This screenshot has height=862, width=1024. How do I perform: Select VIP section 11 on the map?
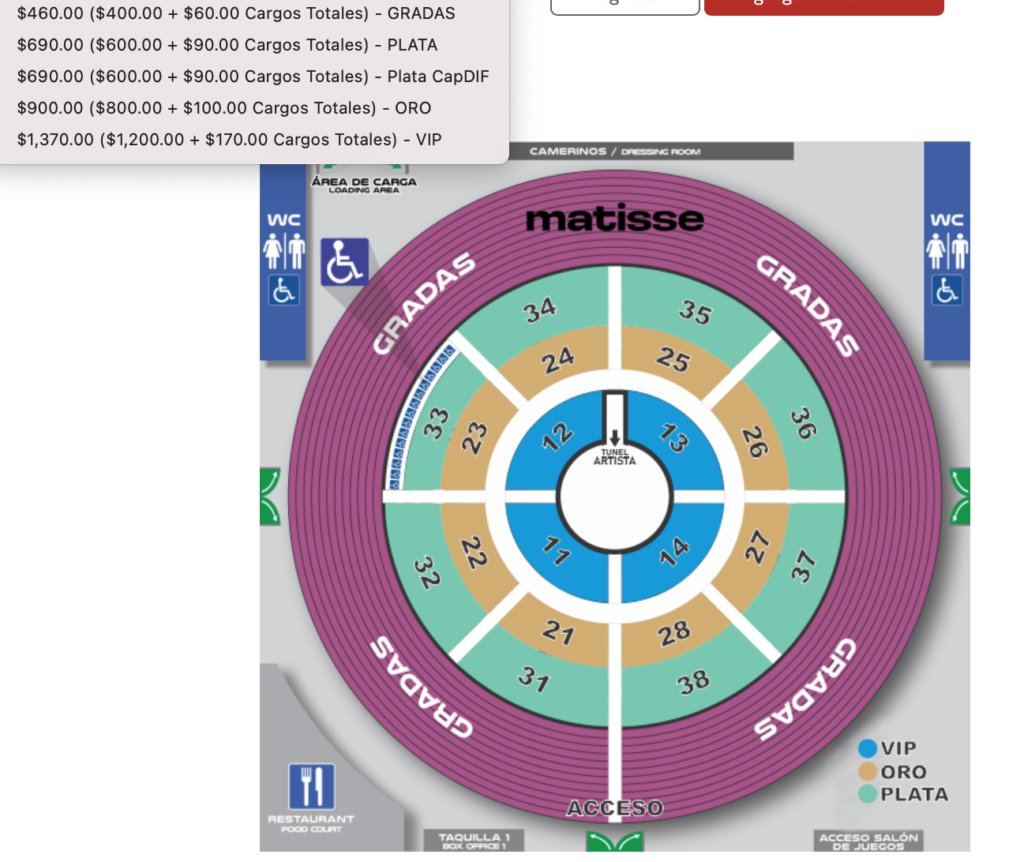click(556, 550)
